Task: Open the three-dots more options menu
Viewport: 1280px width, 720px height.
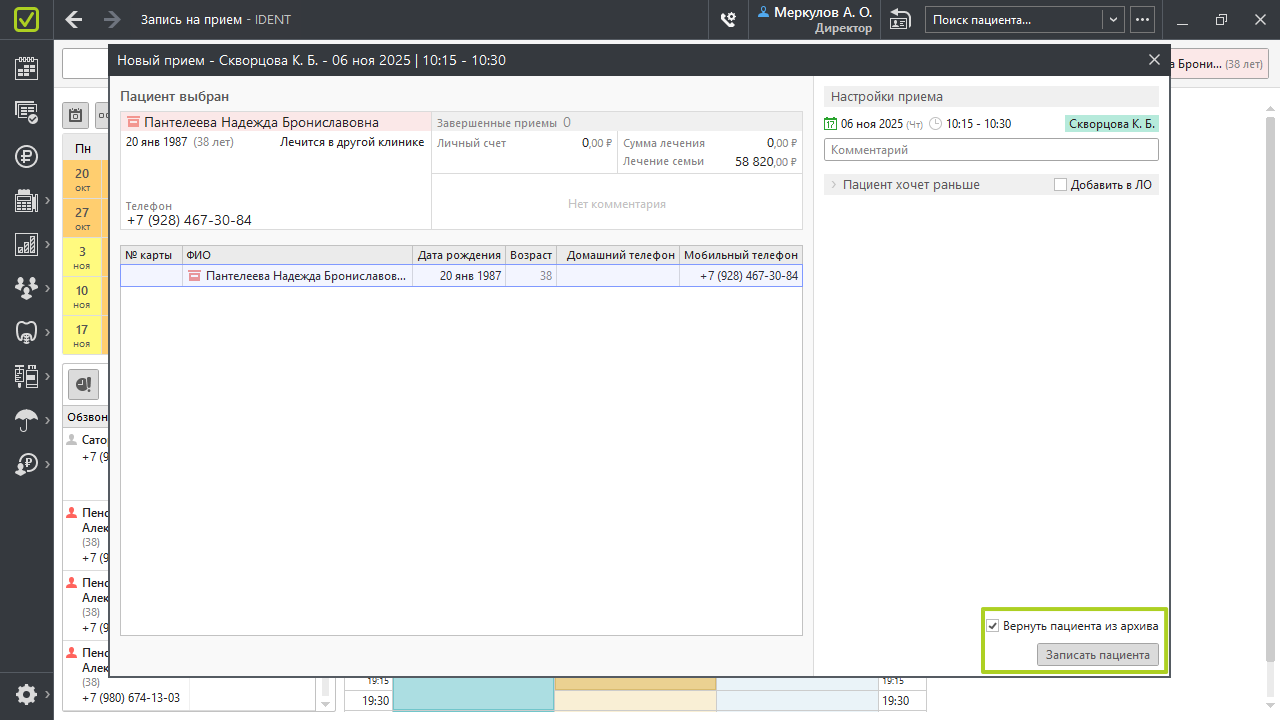Action: (x=1142, y=20)
